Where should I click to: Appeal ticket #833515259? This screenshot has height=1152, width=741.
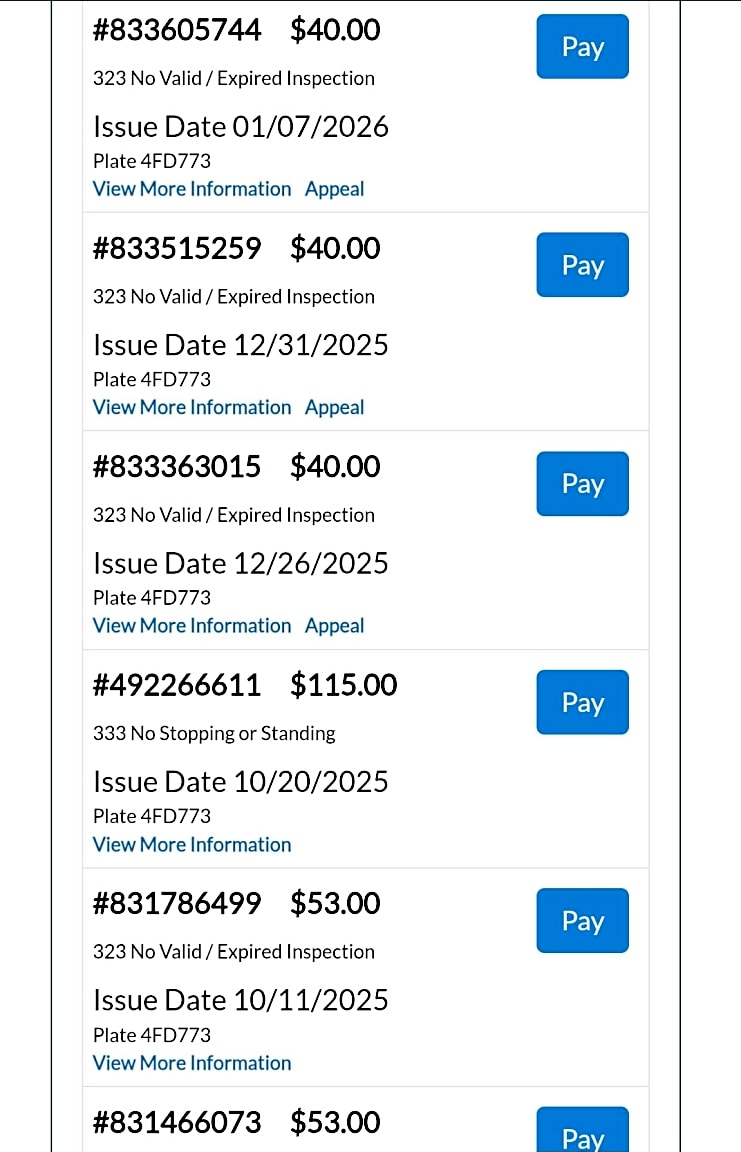334,407
